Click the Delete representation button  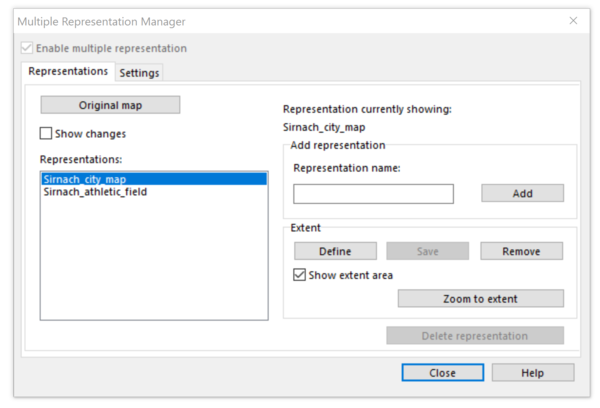[475, 336]
